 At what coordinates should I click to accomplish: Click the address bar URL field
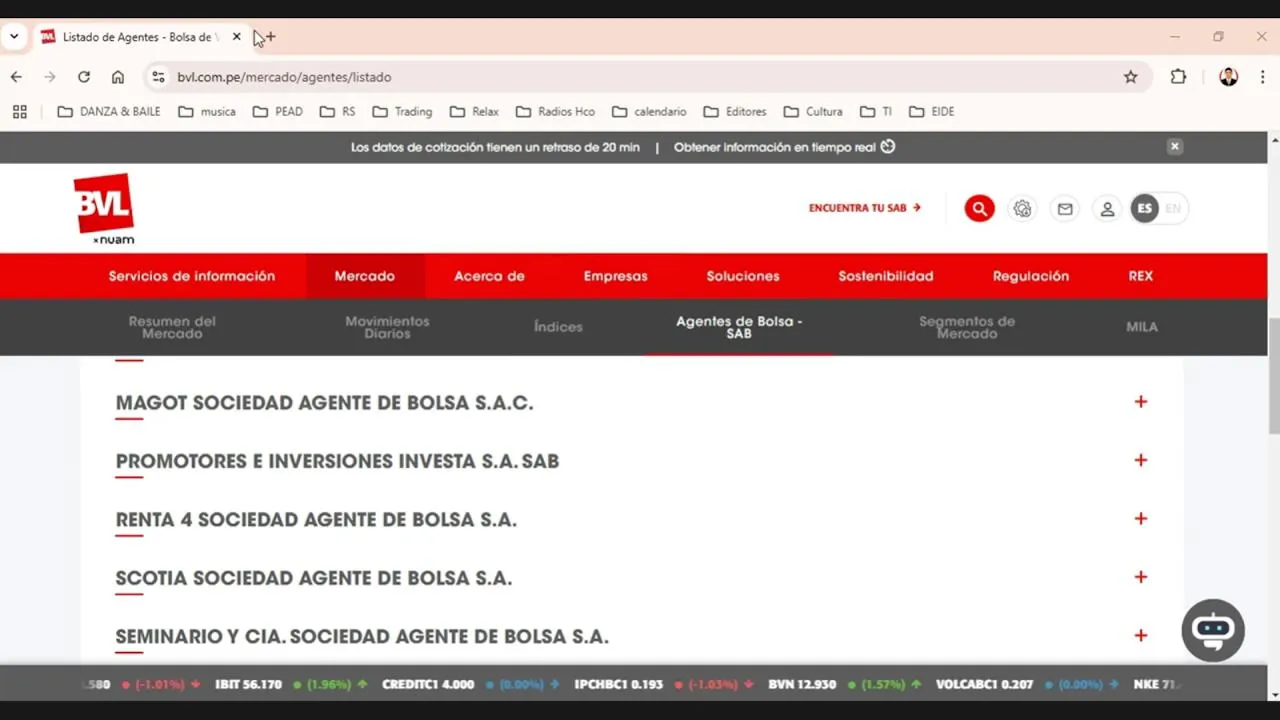[x=640, y=77]
